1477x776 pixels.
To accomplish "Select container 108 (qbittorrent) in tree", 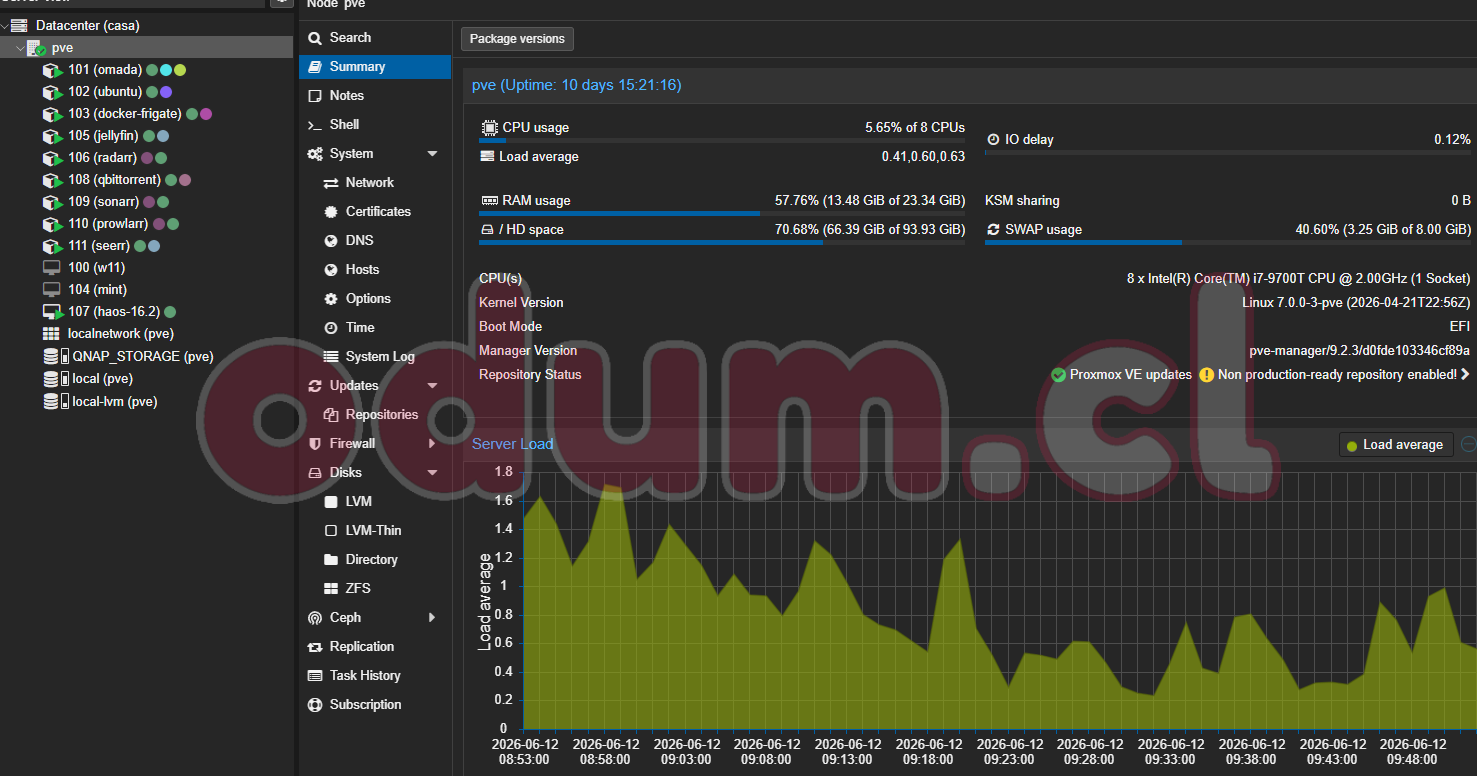I will [x=114, y=180].
